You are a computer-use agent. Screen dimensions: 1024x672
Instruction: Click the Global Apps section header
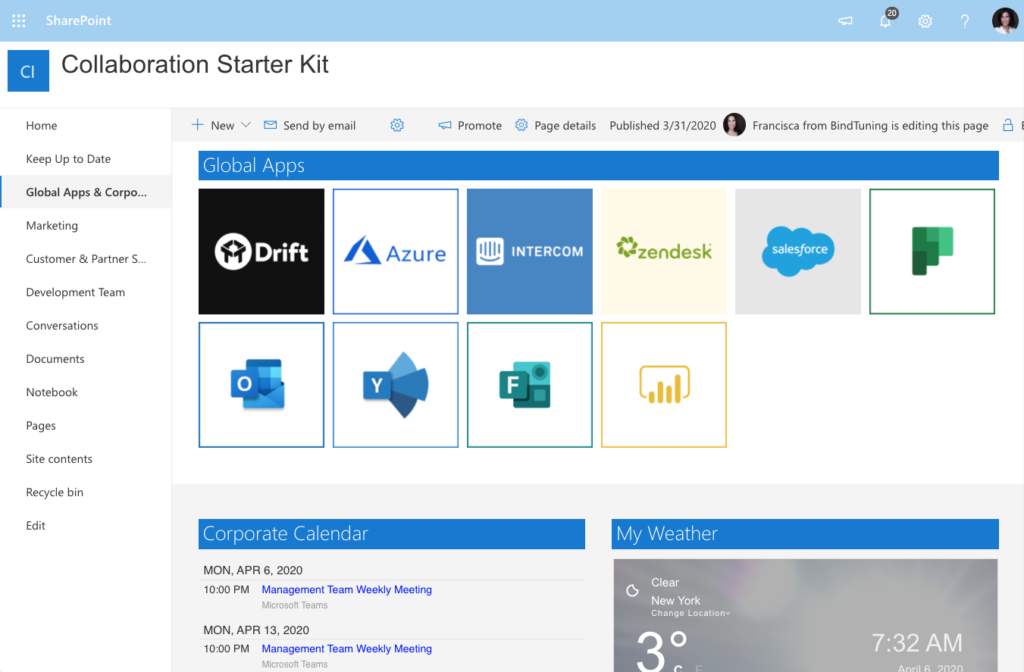pyautogui.click(x=598, y=165)
